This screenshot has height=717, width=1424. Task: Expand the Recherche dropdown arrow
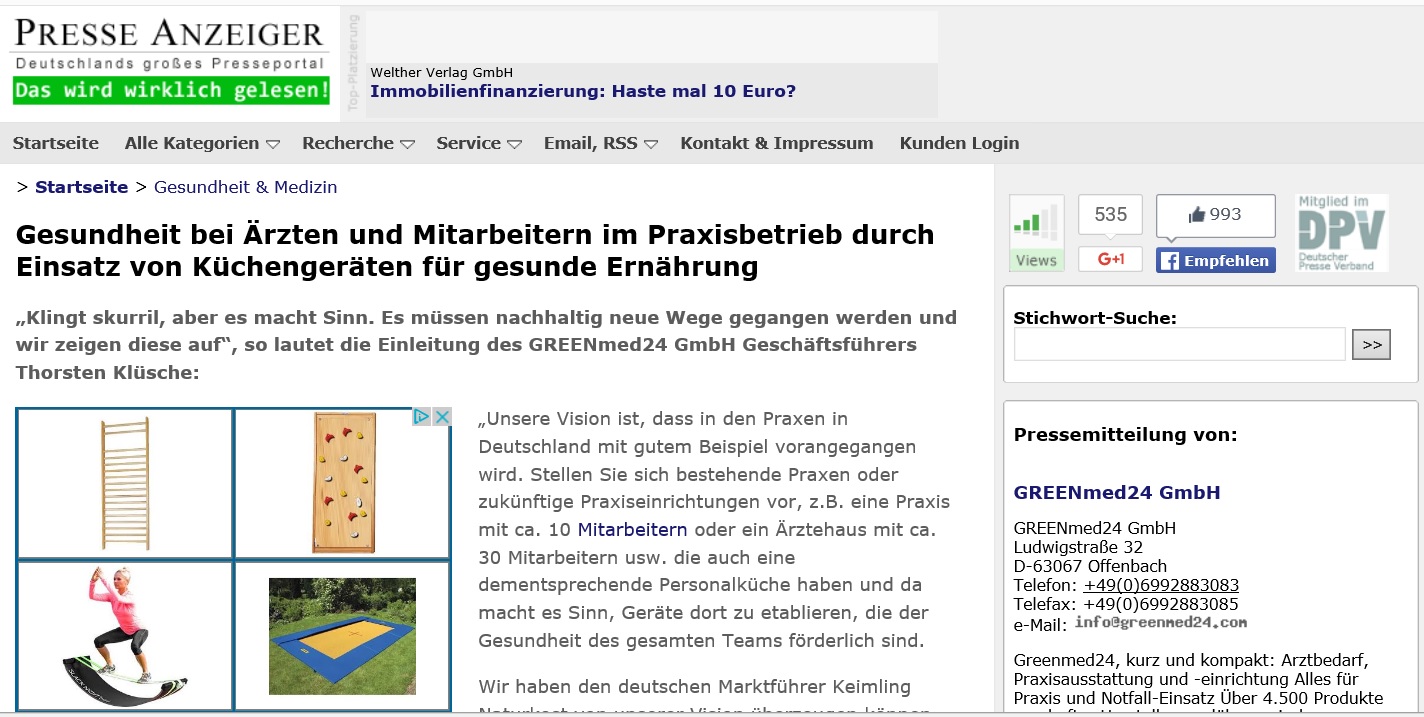click(407, 144)
